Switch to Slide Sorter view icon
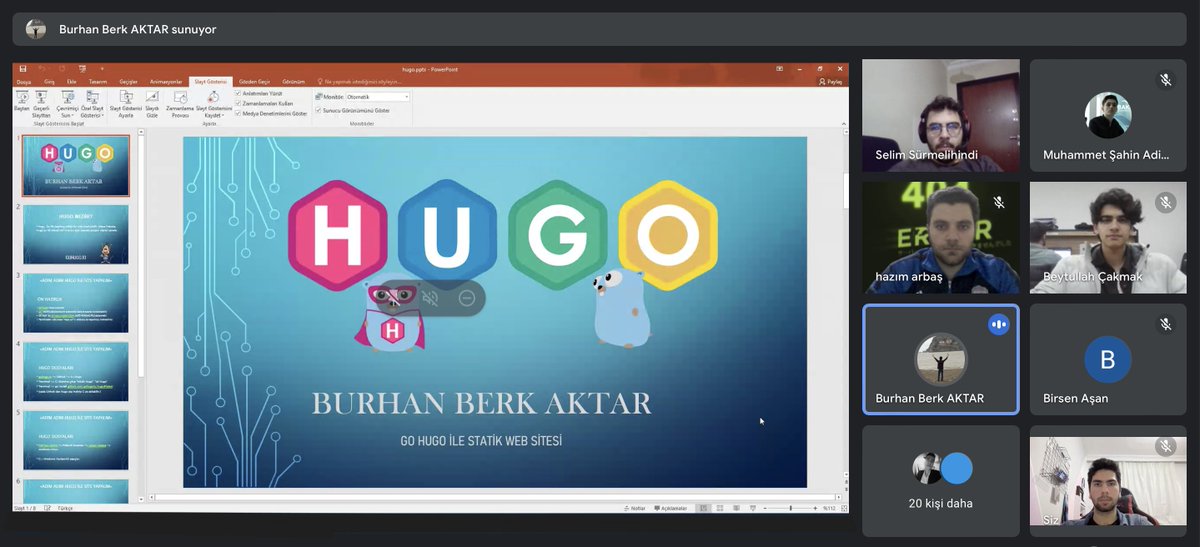Viewport: 1200px width, 547px height. point(718,508)
